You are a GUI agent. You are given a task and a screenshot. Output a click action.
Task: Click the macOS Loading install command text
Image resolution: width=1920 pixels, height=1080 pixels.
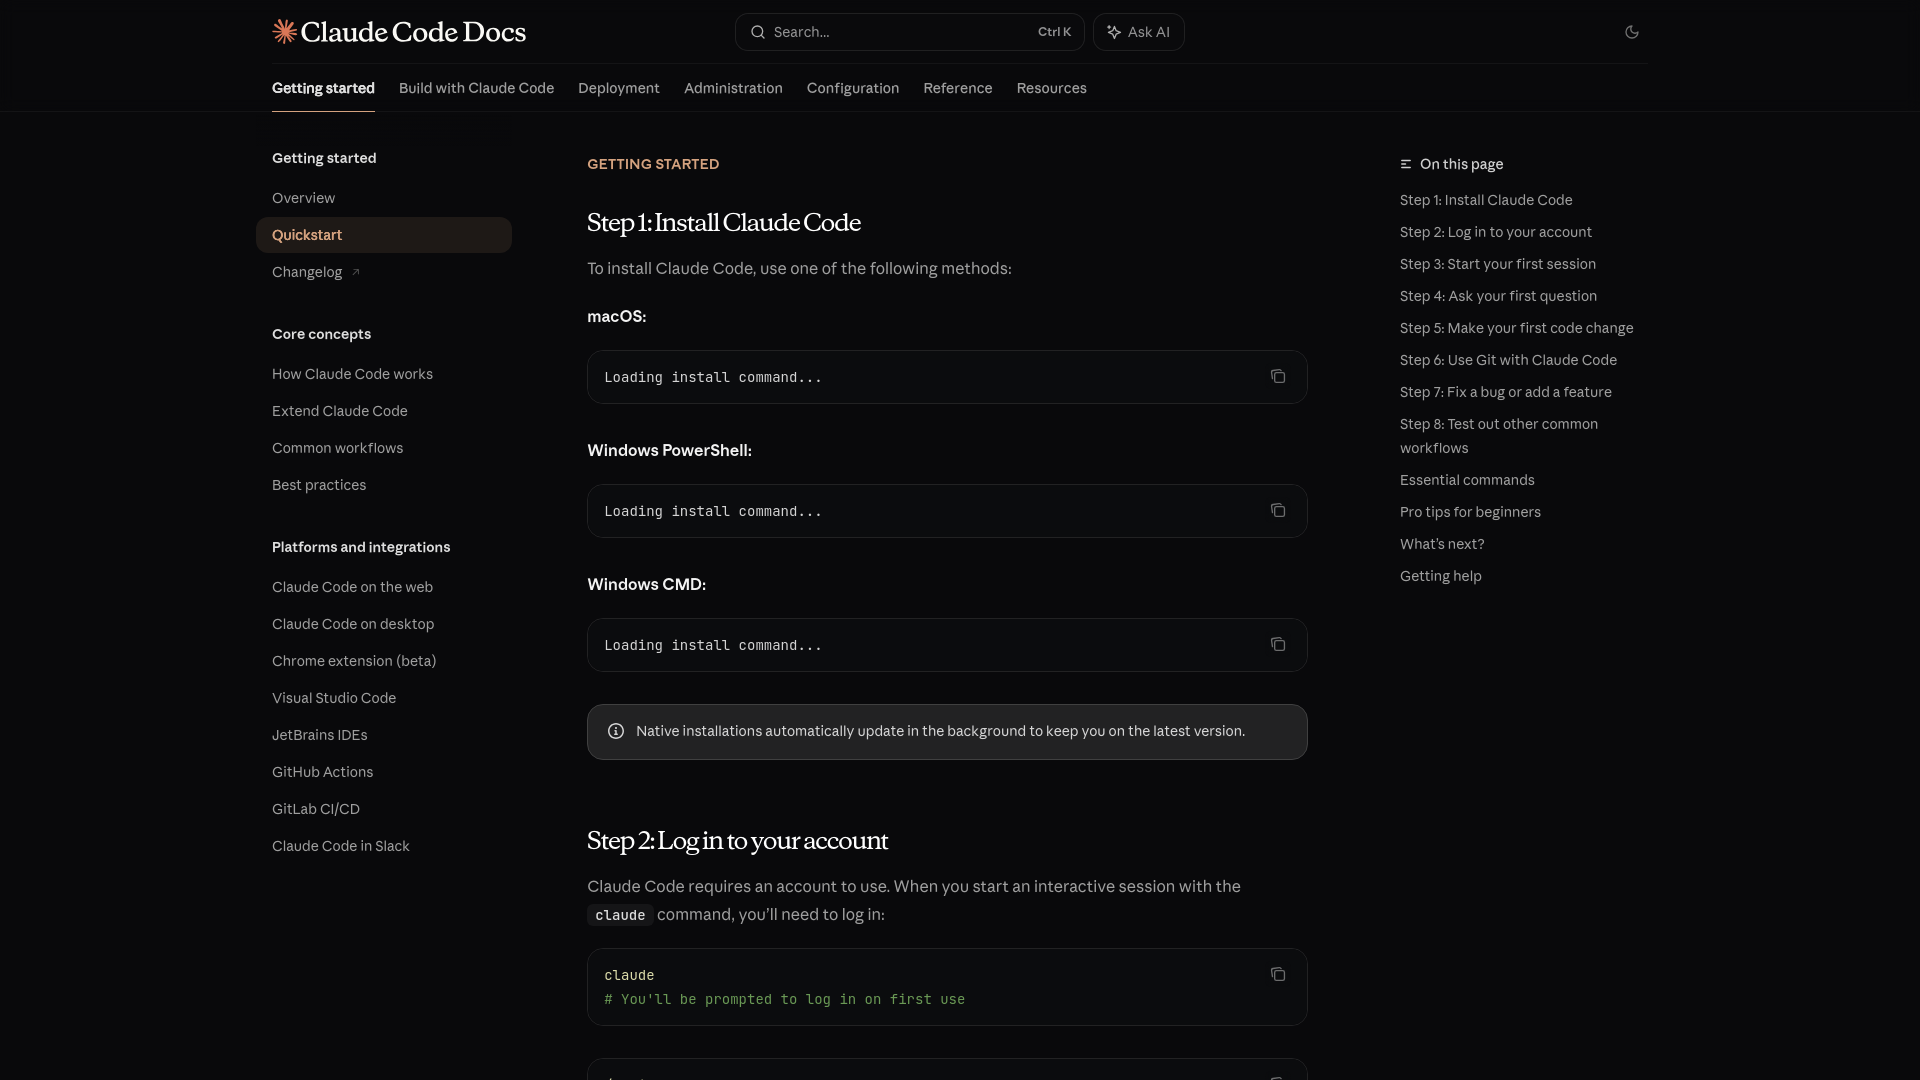(x=713, y=377)
